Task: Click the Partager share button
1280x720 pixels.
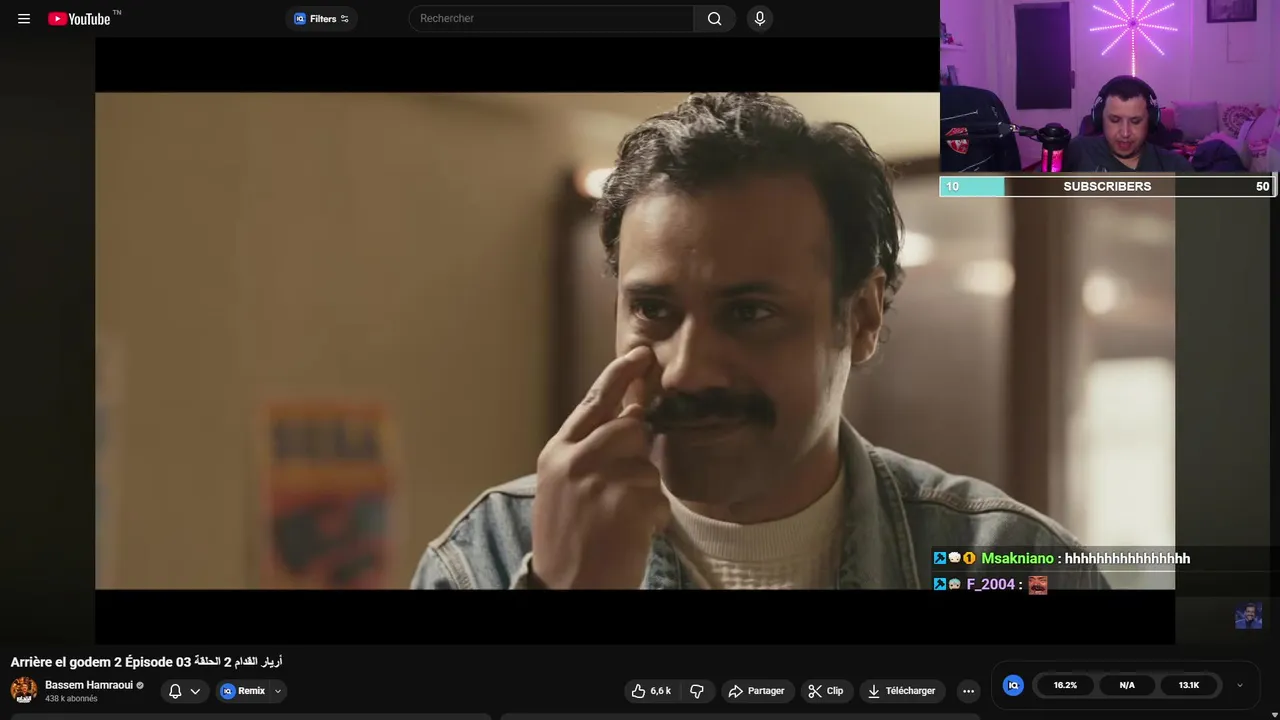Action: tap(756, 691)
